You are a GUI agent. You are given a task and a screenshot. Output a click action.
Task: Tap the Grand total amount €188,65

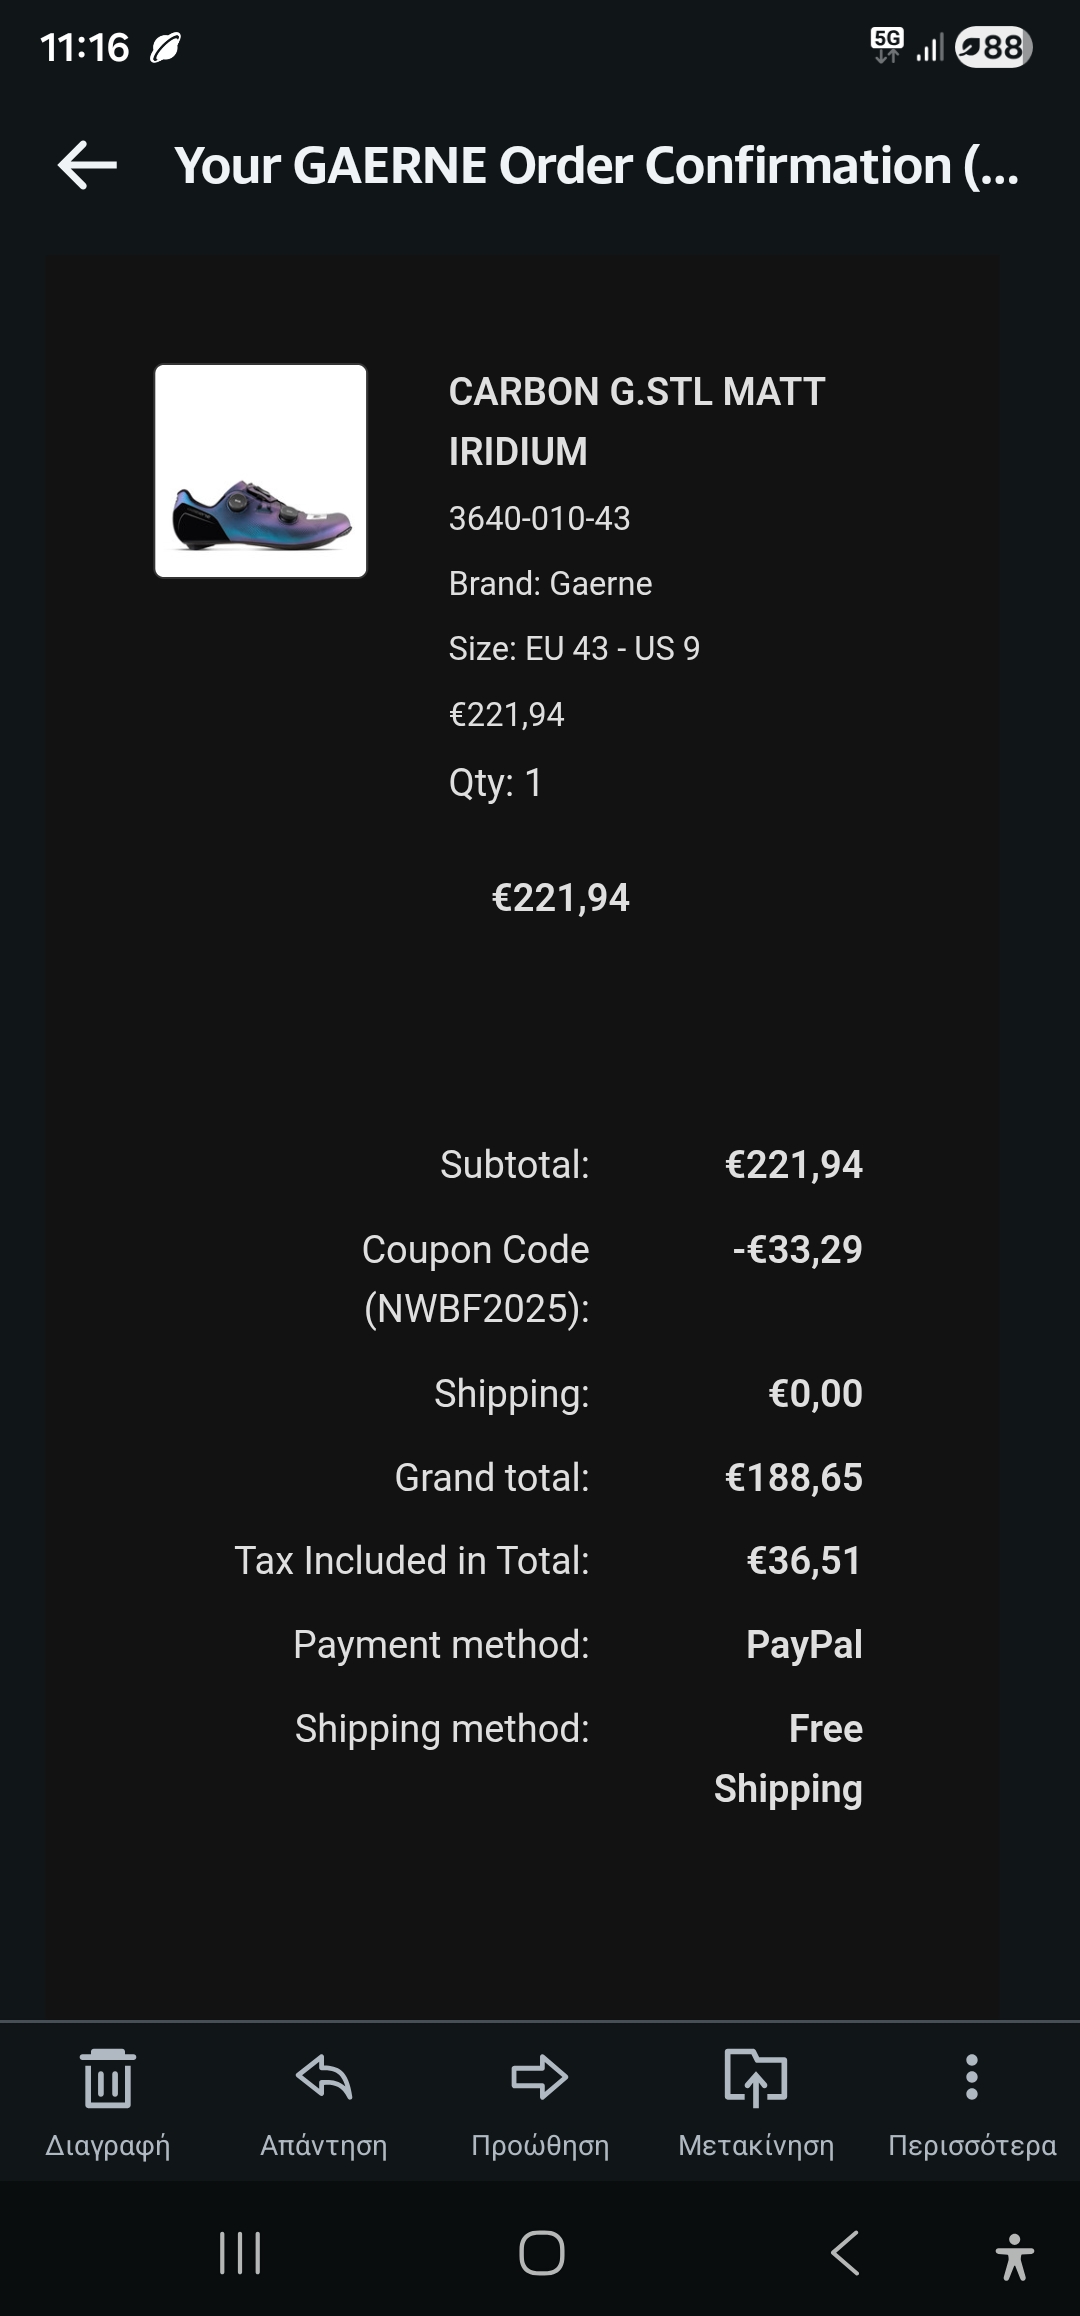pos(793,1477)
